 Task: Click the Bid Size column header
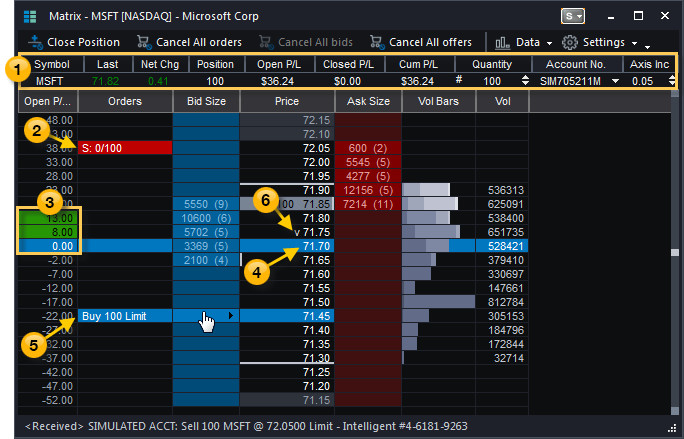[x=206, y=101]
